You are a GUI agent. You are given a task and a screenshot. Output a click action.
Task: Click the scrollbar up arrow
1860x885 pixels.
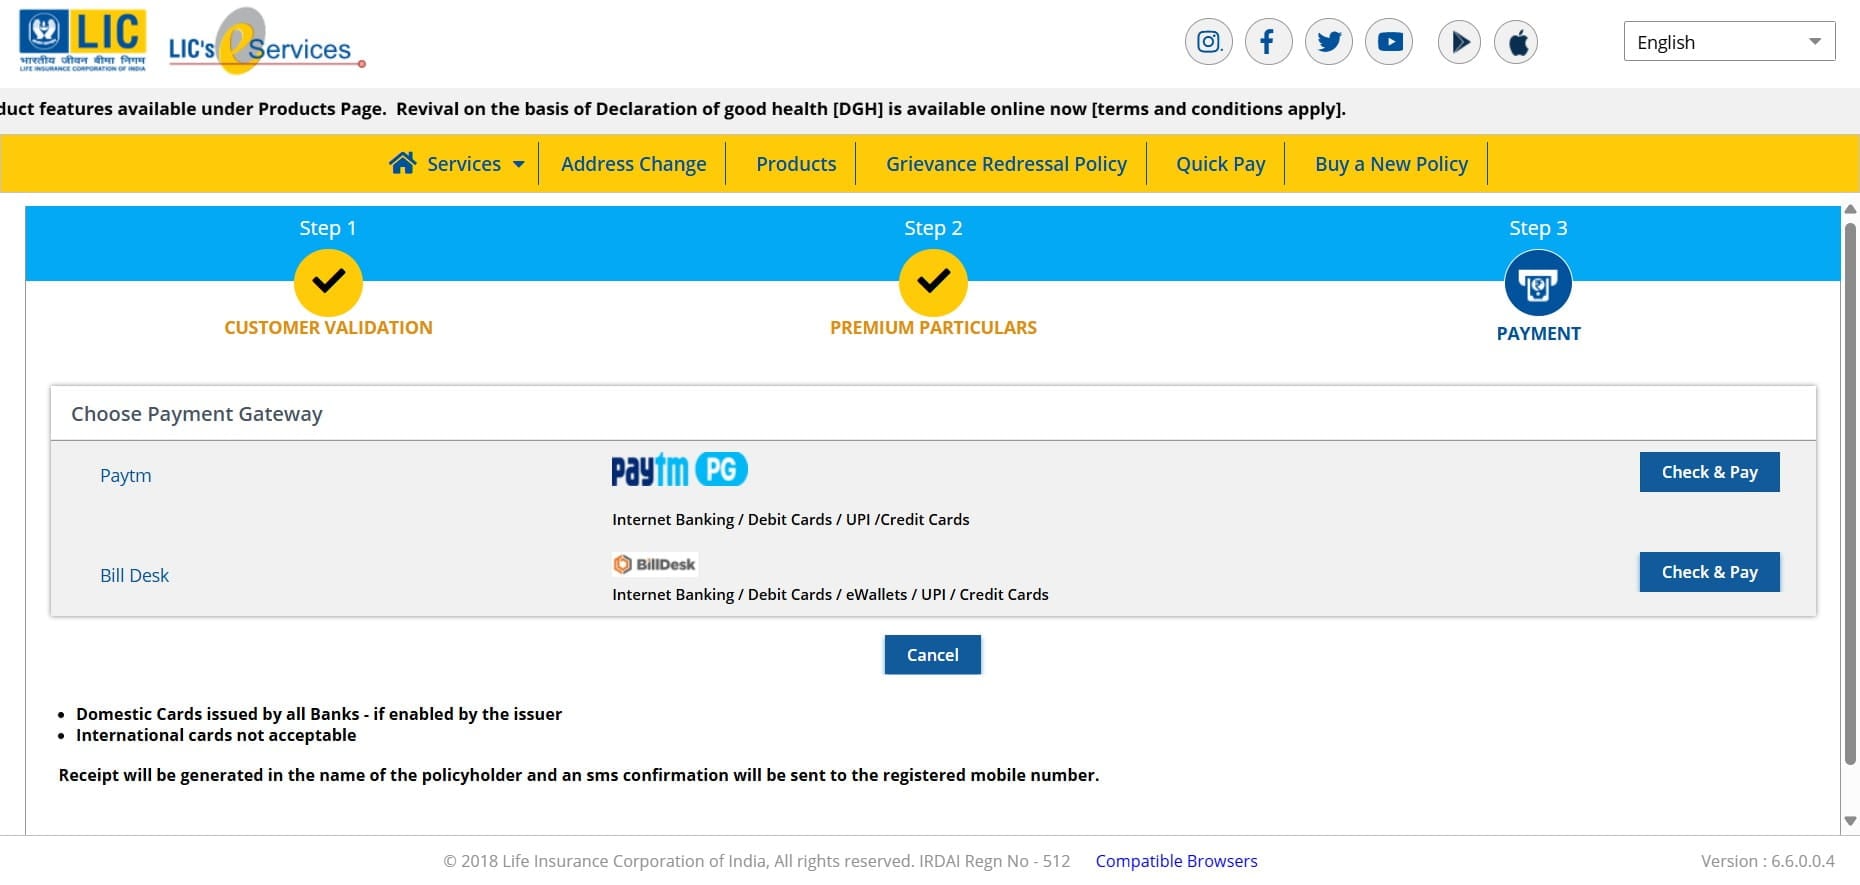pos(1850,210)
